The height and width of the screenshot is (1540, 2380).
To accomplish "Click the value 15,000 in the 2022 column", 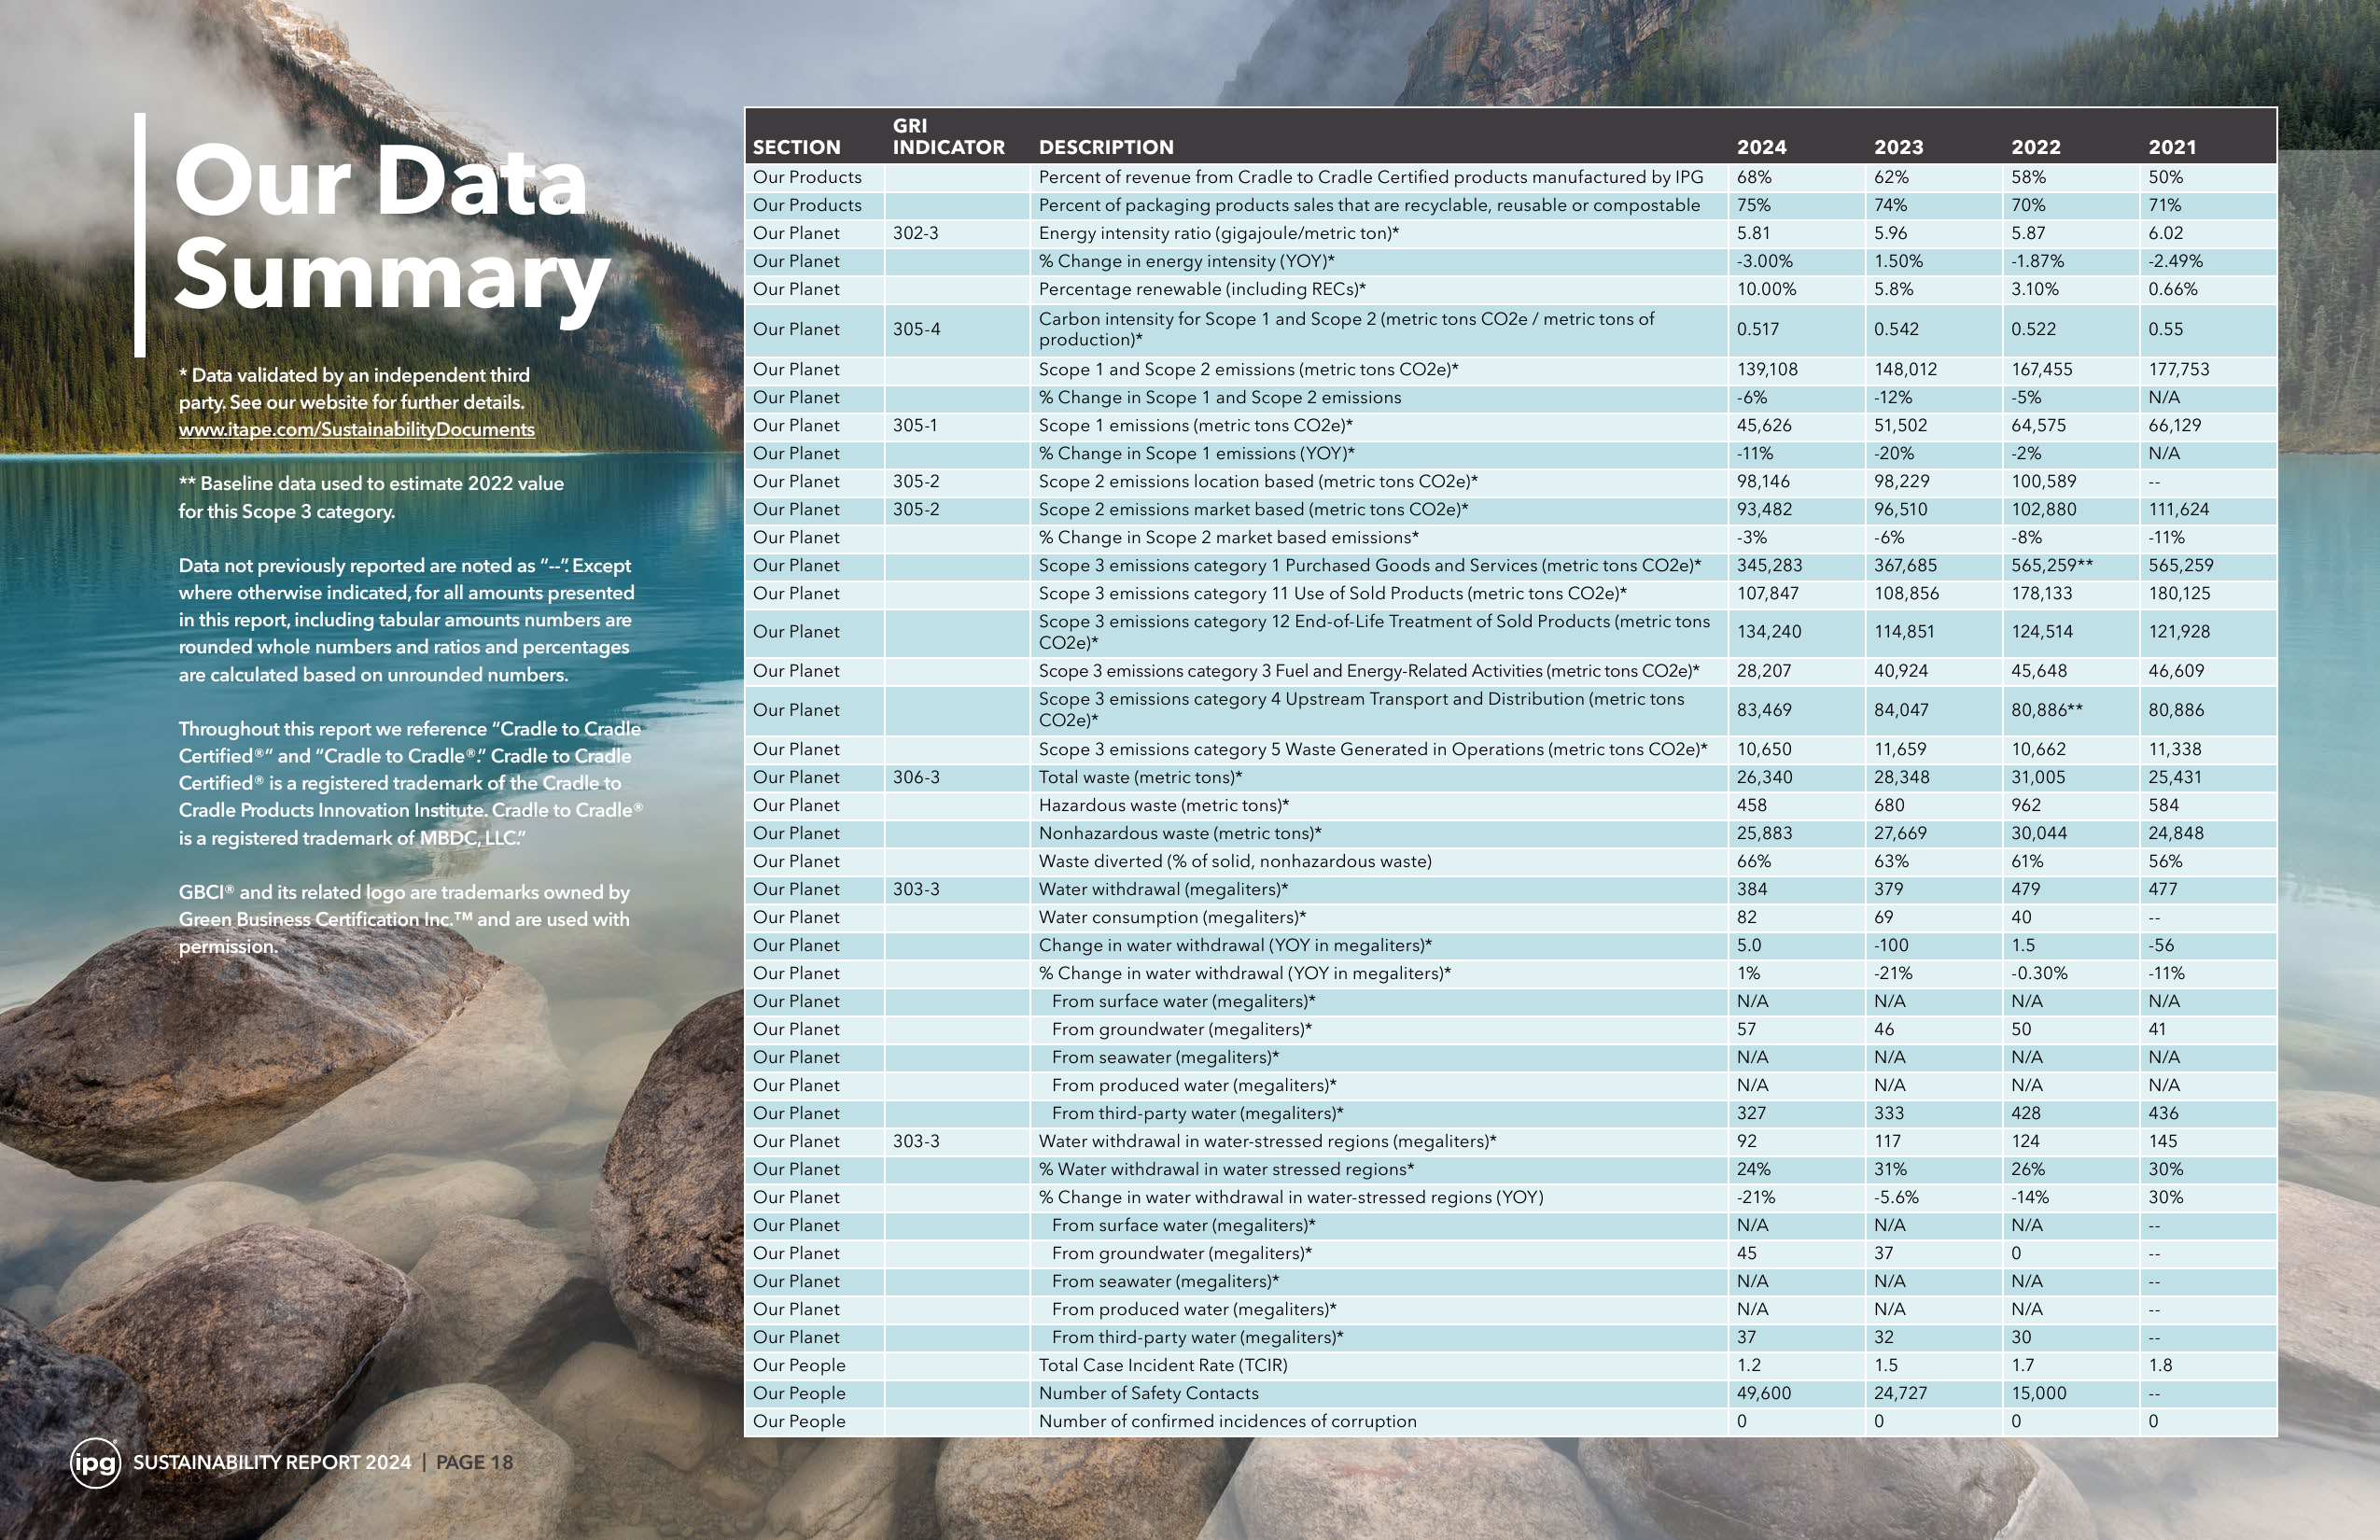I will tap(2038, 1393).
